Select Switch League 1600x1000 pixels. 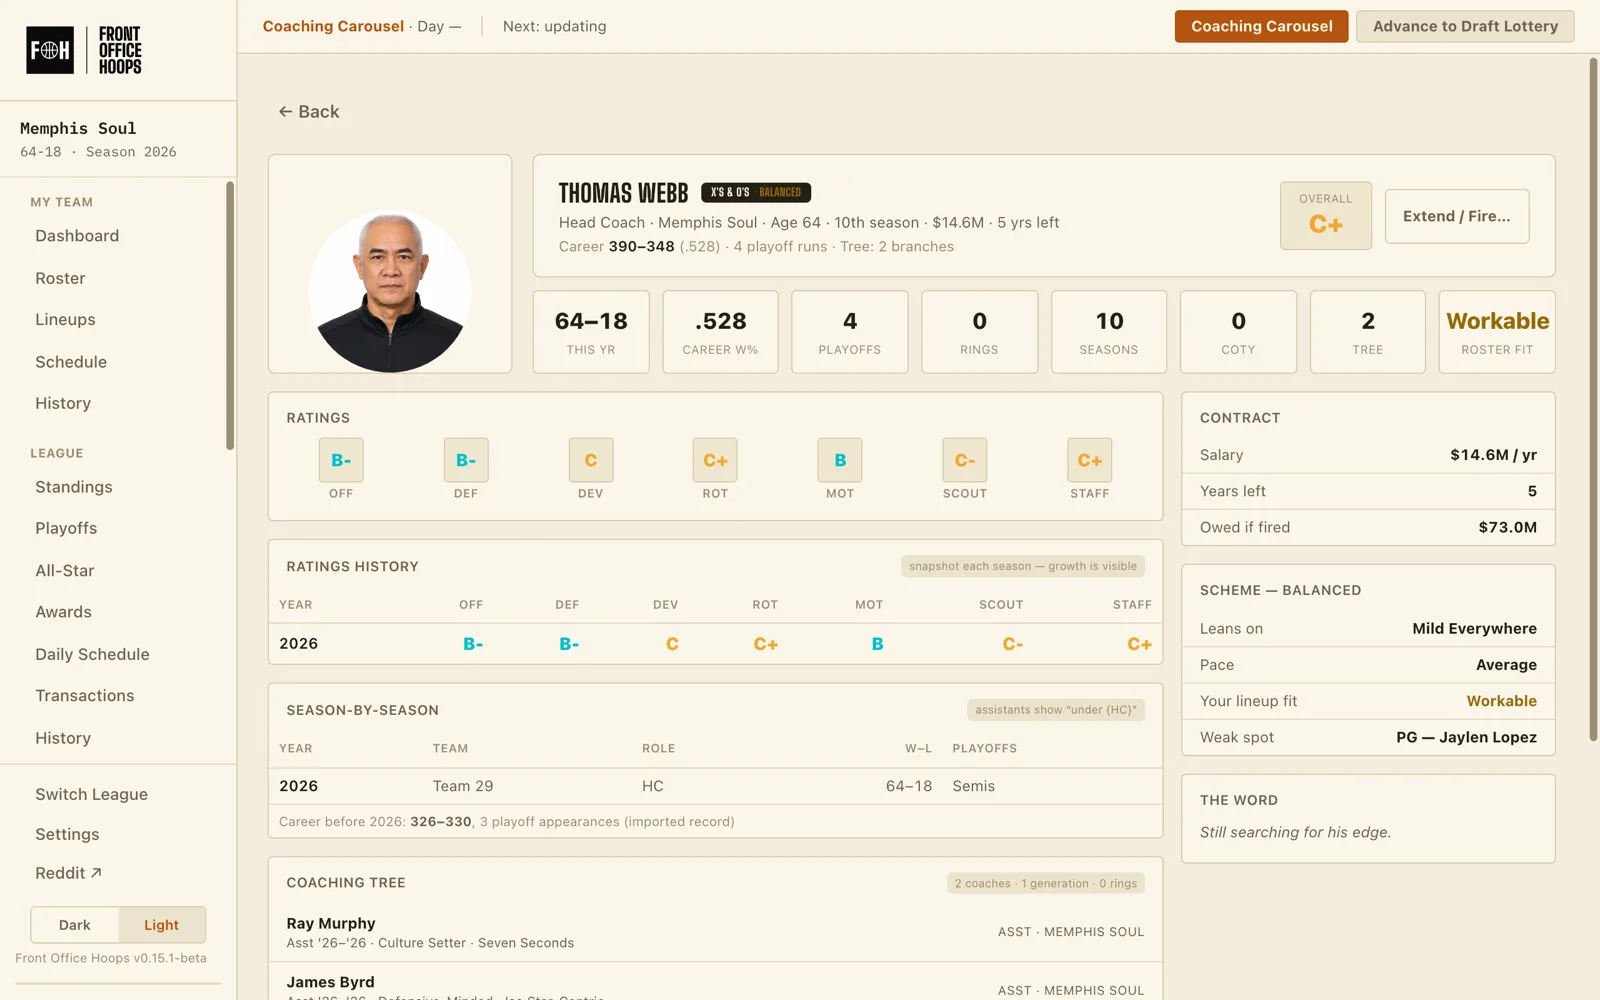(x=91, y=794)
